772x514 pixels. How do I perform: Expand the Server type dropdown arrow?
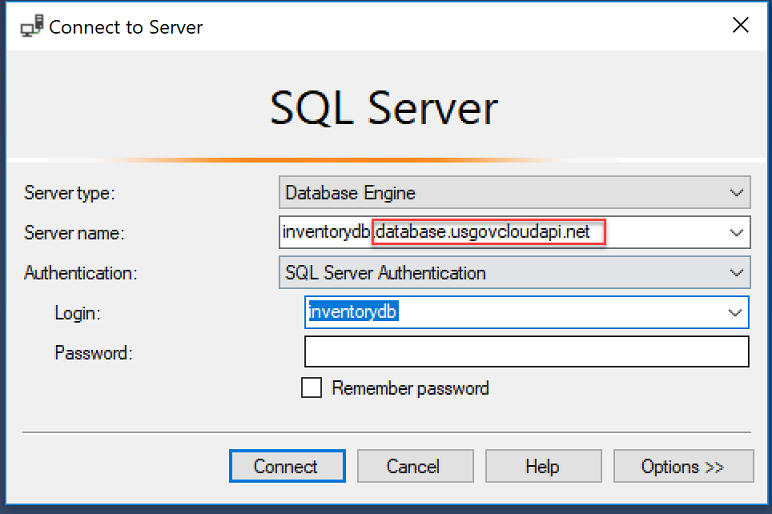coord(737,192)
